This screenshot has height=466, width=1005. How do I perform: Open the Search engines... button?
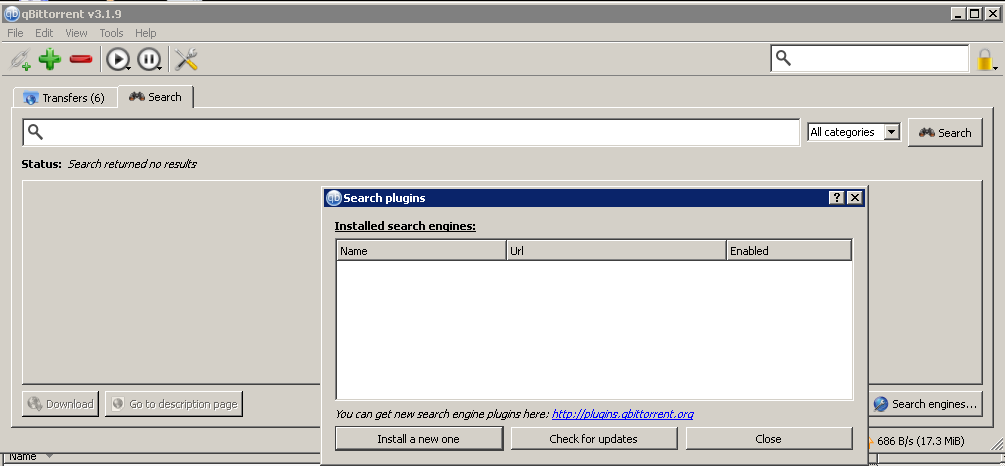point(925,404)
